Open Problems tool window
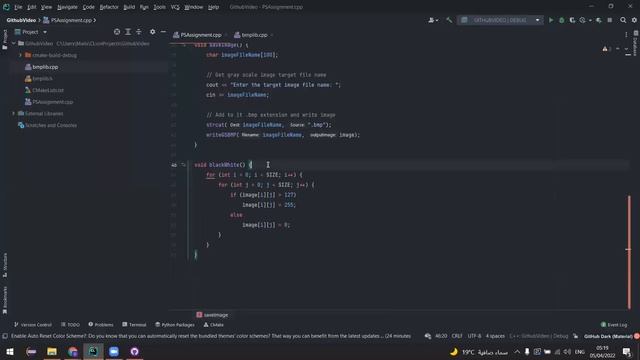The width and height of the screenshot is (640, 360). pos(101,325)
